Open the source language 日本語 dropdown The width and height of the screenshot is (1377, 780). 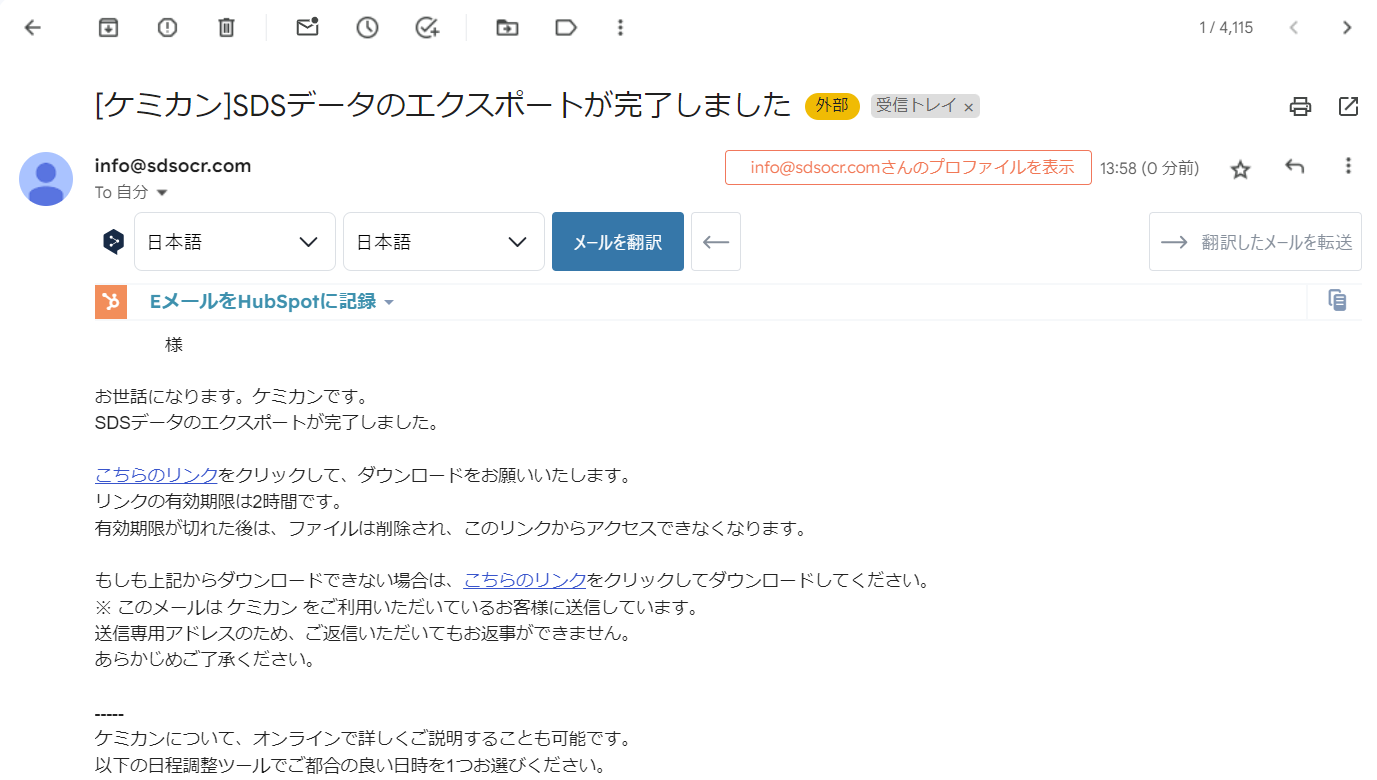(235, 241)
